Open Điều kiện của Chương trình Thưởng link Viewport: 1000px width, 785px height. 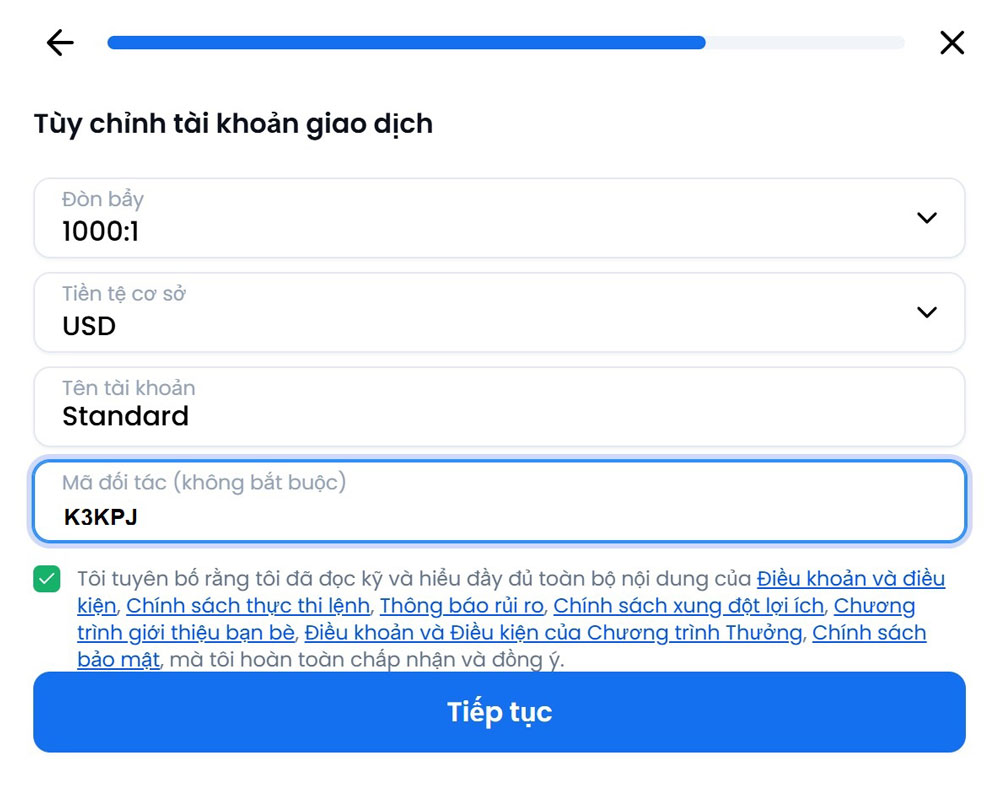coord(553,633)
